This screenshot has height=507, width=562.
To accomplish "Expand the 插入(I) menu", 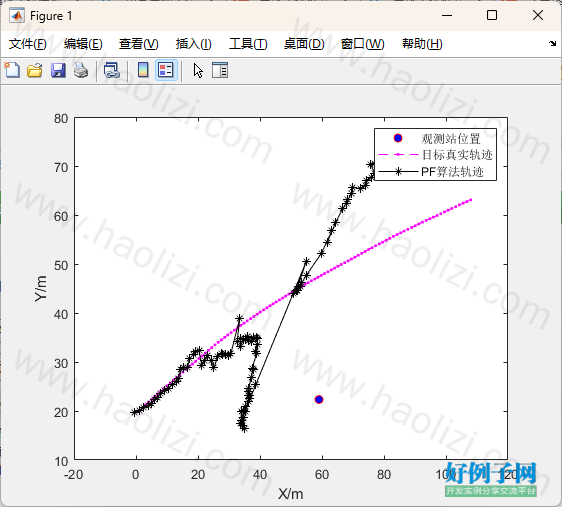I will pos(194,44).
